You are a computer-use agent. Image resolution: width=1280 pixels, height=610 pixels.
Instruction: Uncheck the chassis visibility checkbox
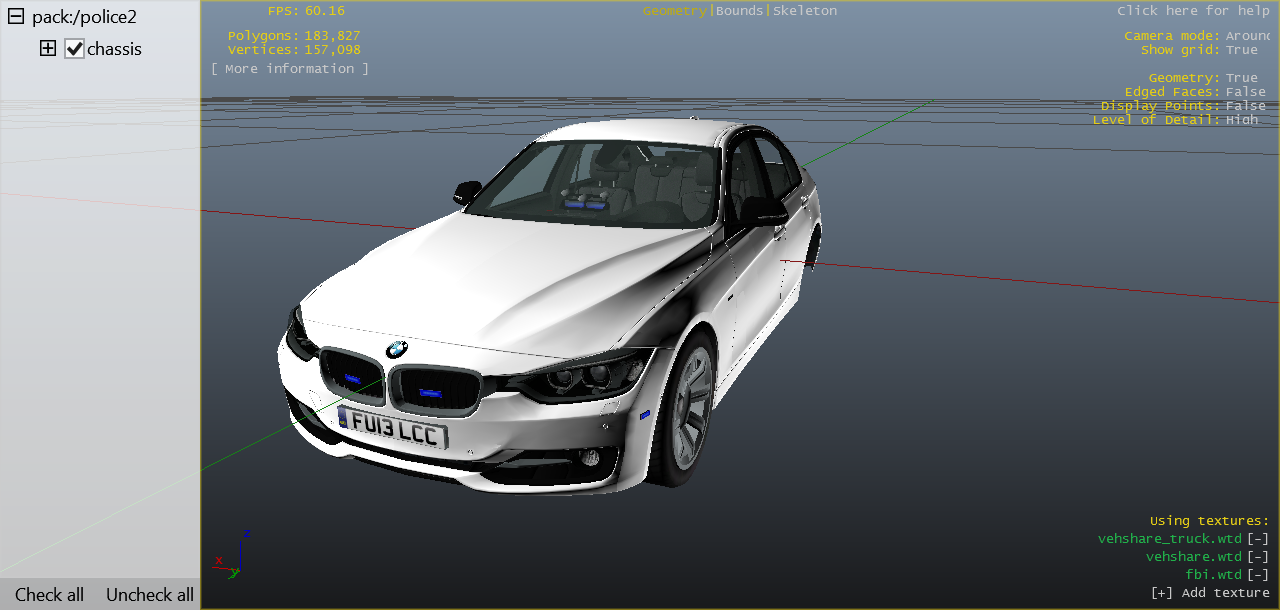point(74,49)
